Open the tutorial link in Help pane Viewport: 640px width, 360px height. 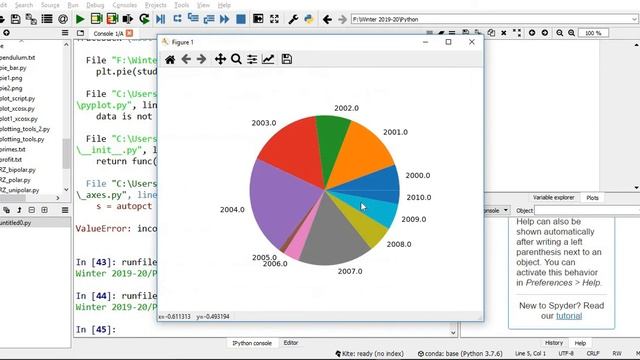click(569, 316)
